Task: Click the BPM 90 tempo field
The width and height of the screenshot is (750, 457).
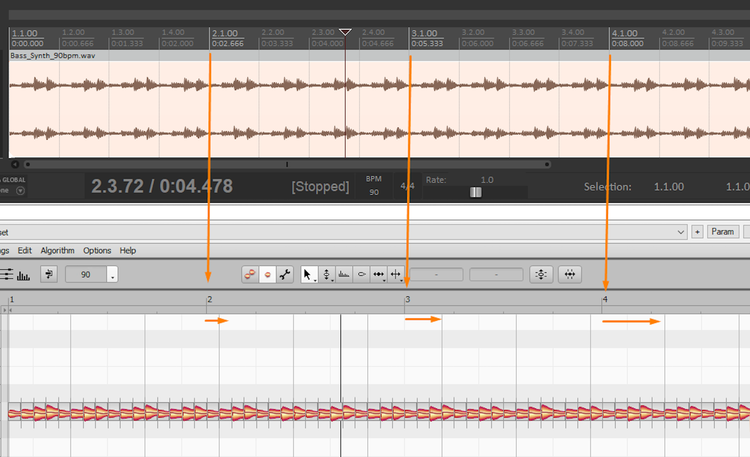Action: coord(374,192)
